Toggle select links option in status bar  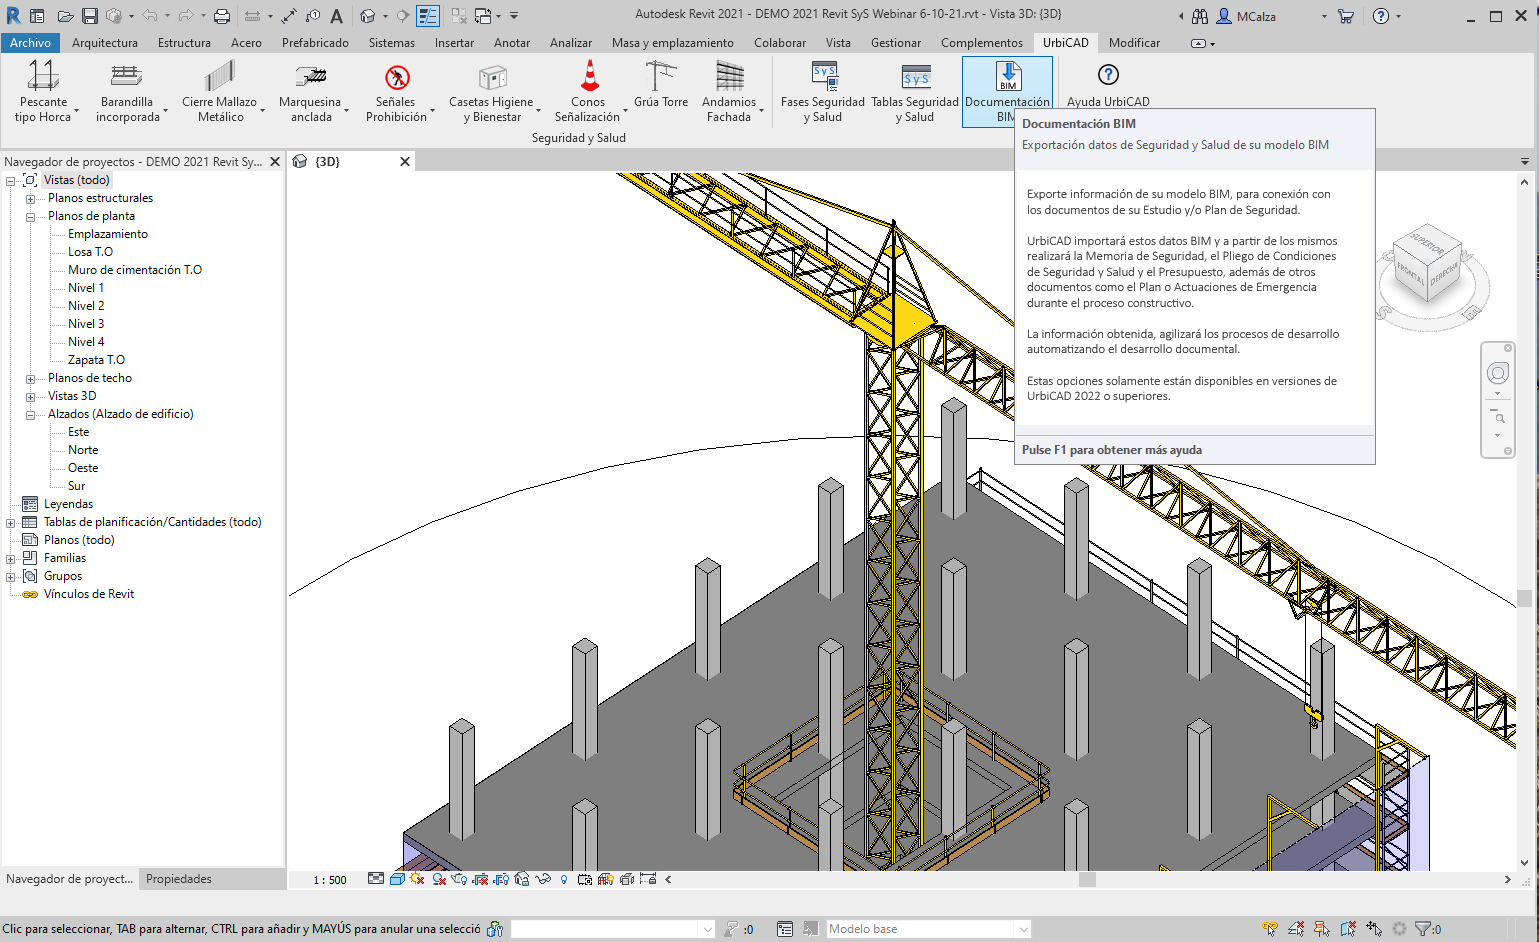1270,929
